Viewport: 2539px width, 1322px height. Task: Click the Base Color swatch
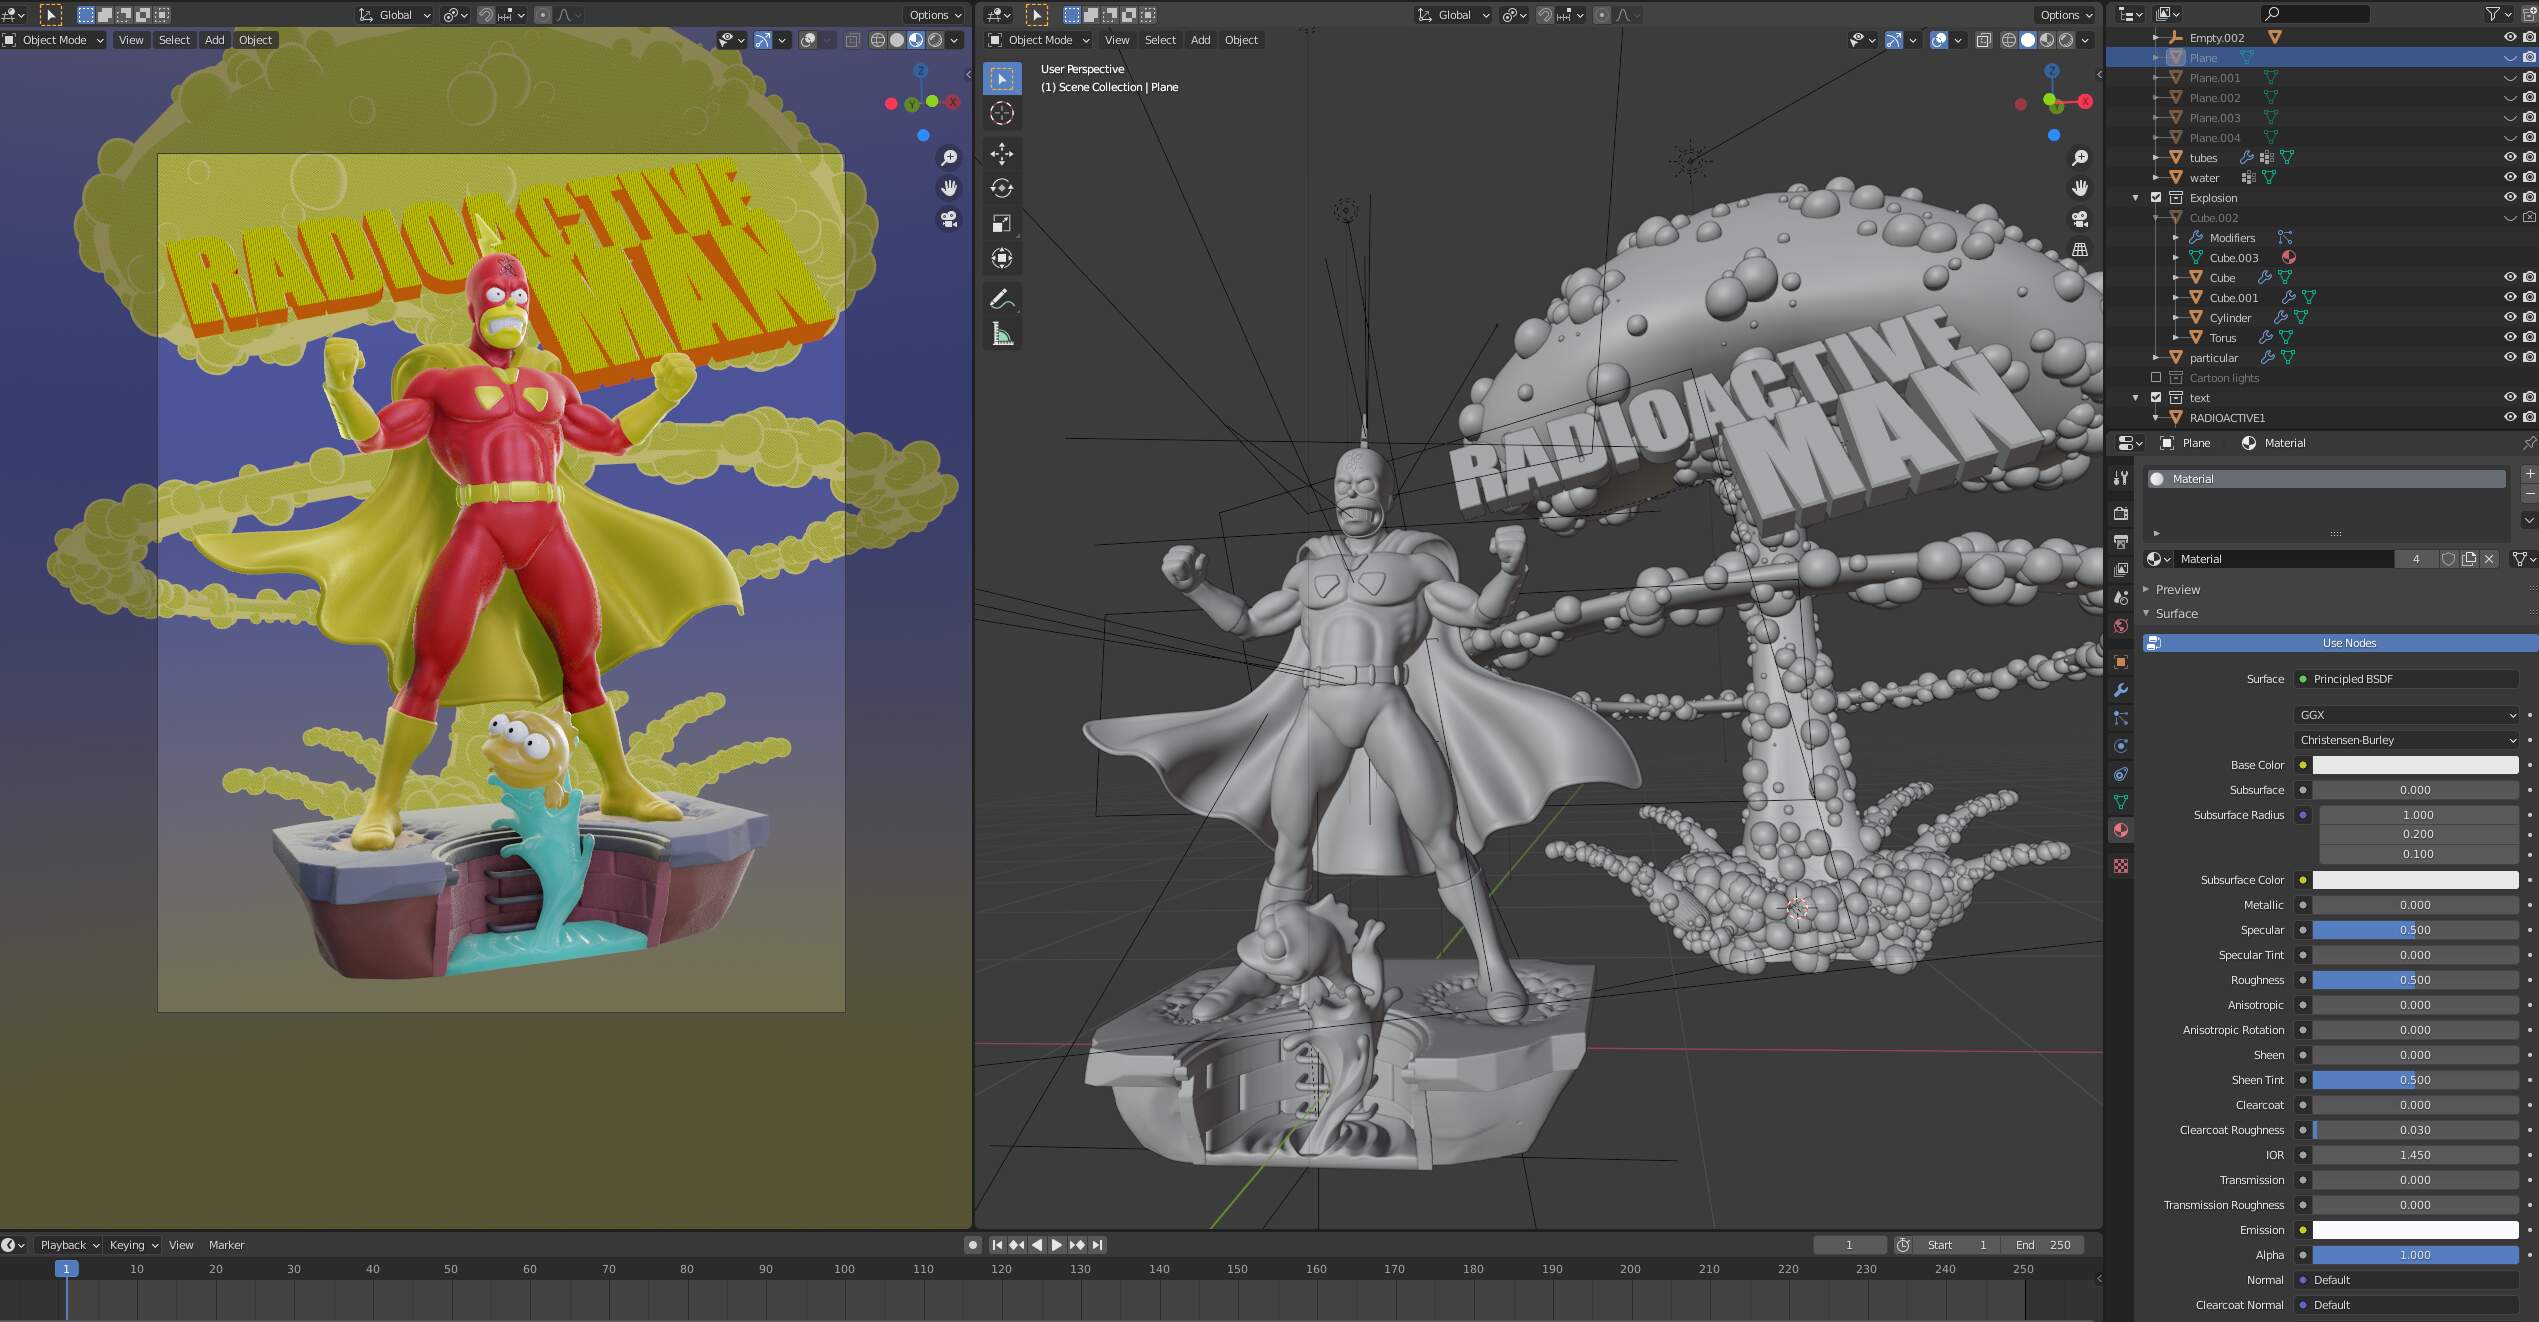coord(2415,765)
